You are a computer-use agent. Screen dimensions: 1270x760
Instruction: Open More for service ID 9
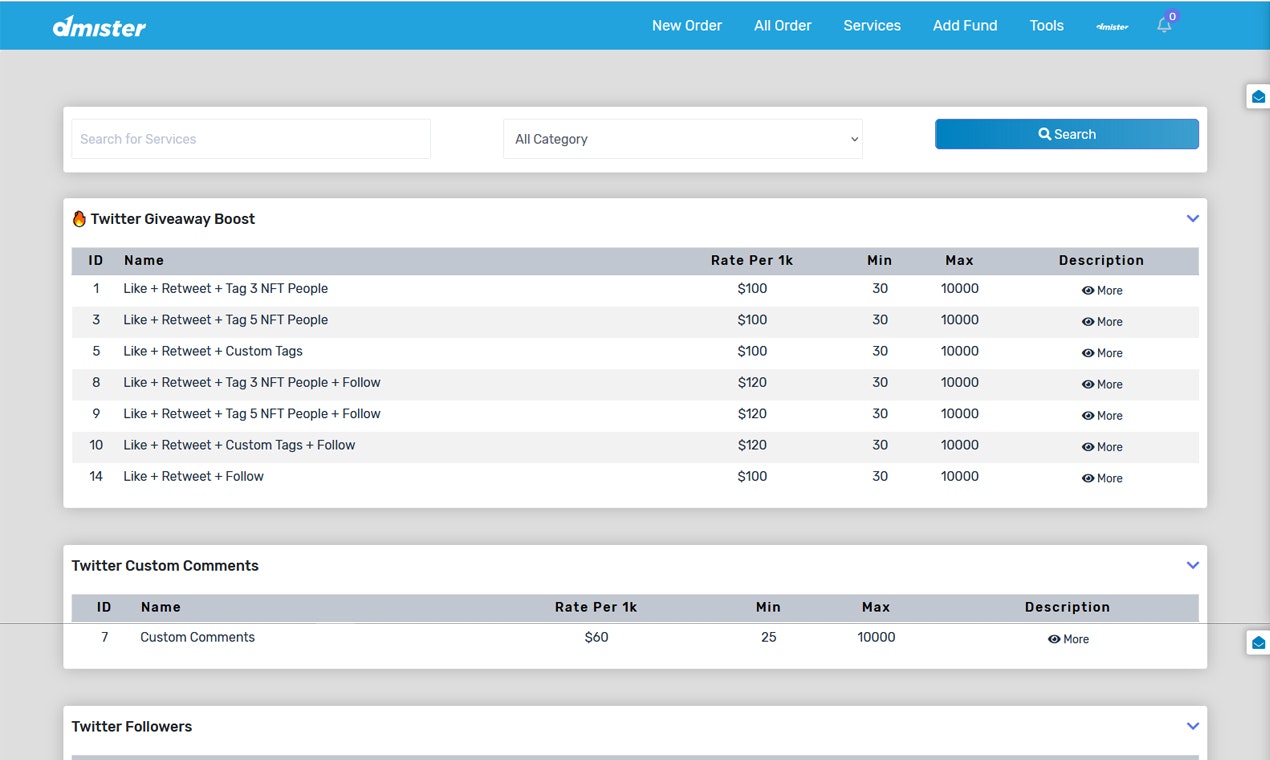pyautogui.click(x=1102, y=415)
